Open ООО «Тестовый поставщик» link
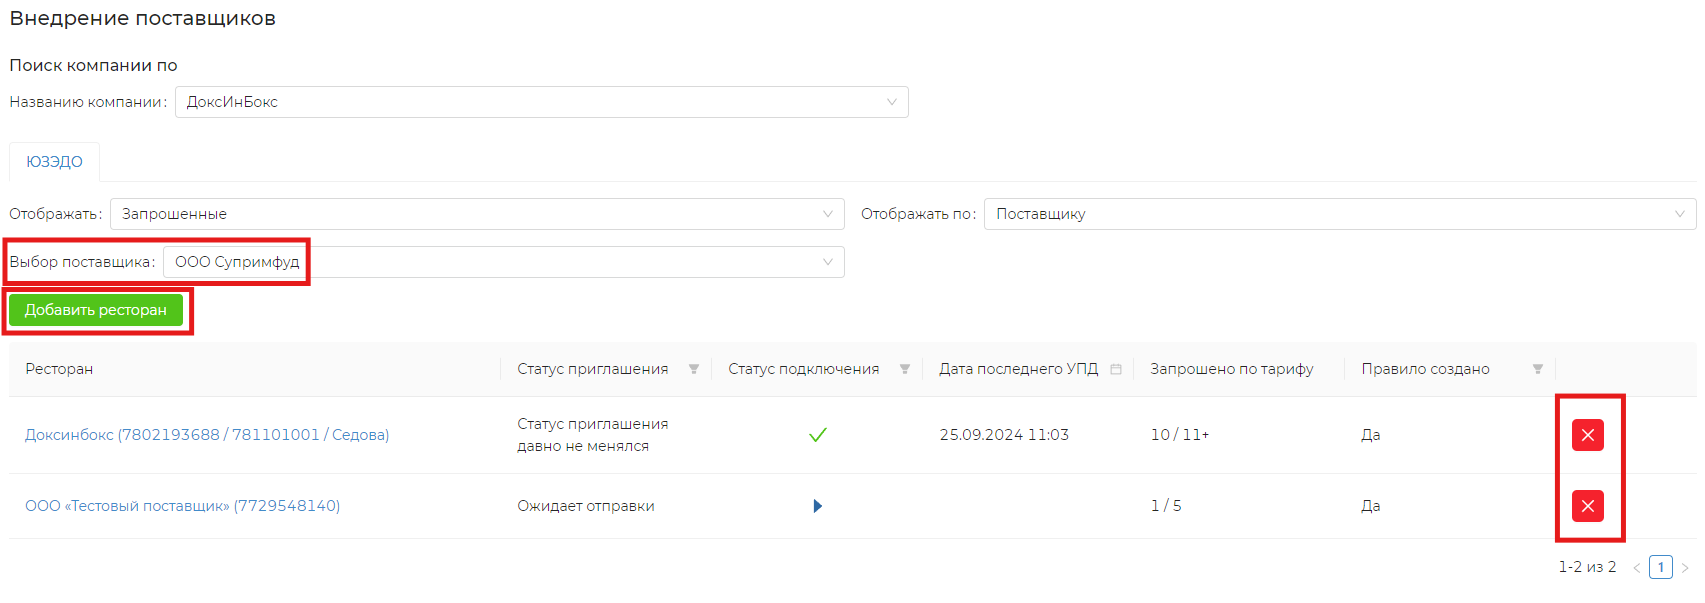1705x603 pixels. click(182, 506)
